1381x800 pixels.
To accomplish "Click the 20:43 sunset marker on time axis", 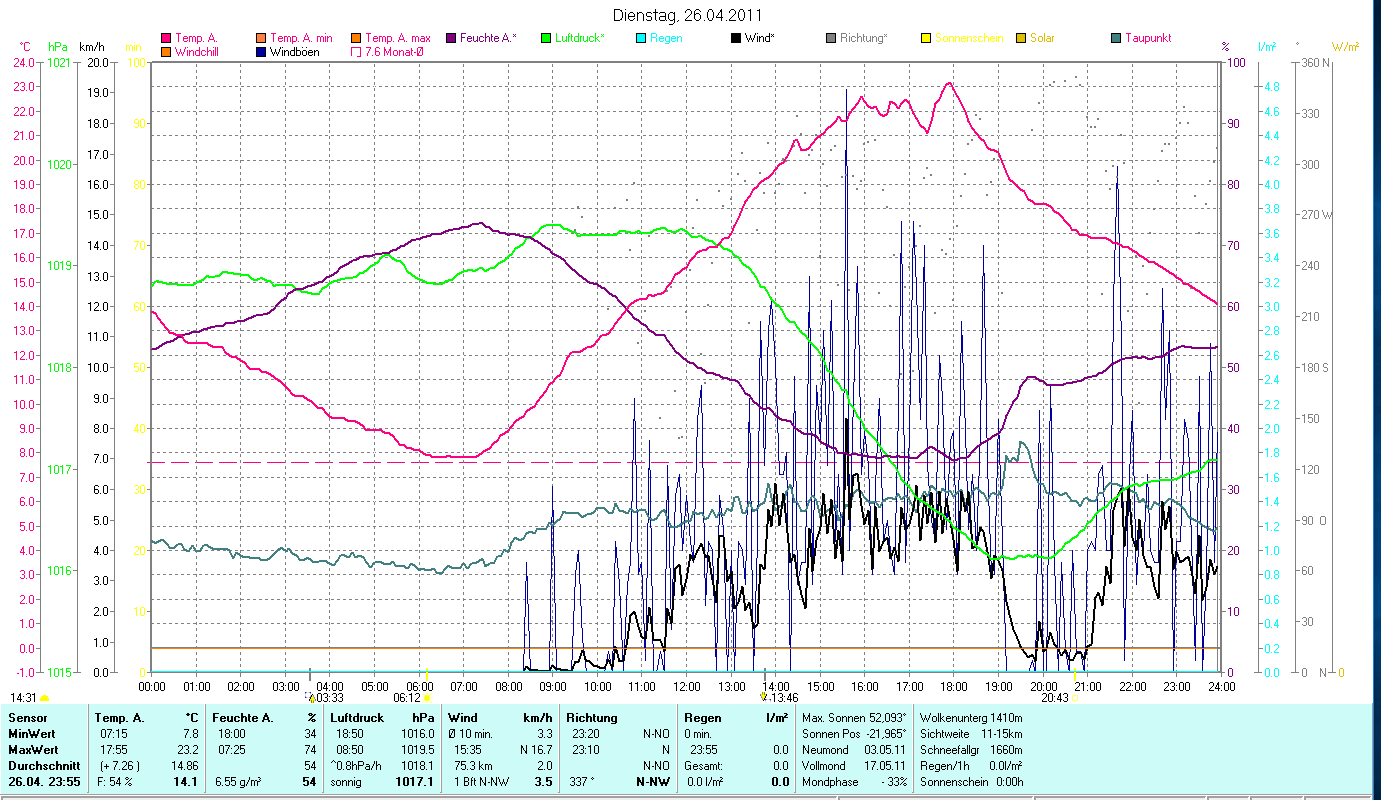I will (1056, 698).
